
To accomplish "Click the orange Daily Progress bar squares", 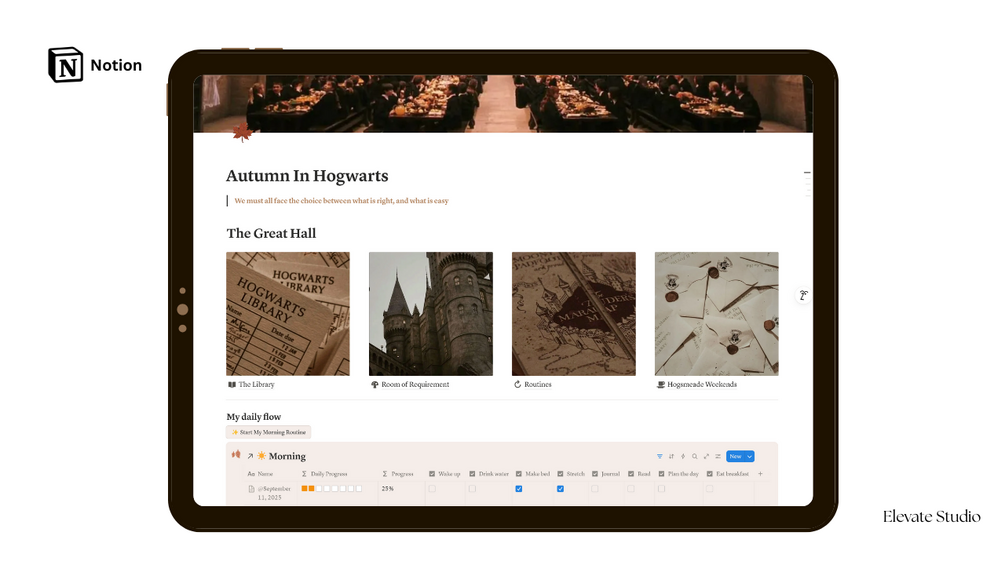I will (331, 489).
